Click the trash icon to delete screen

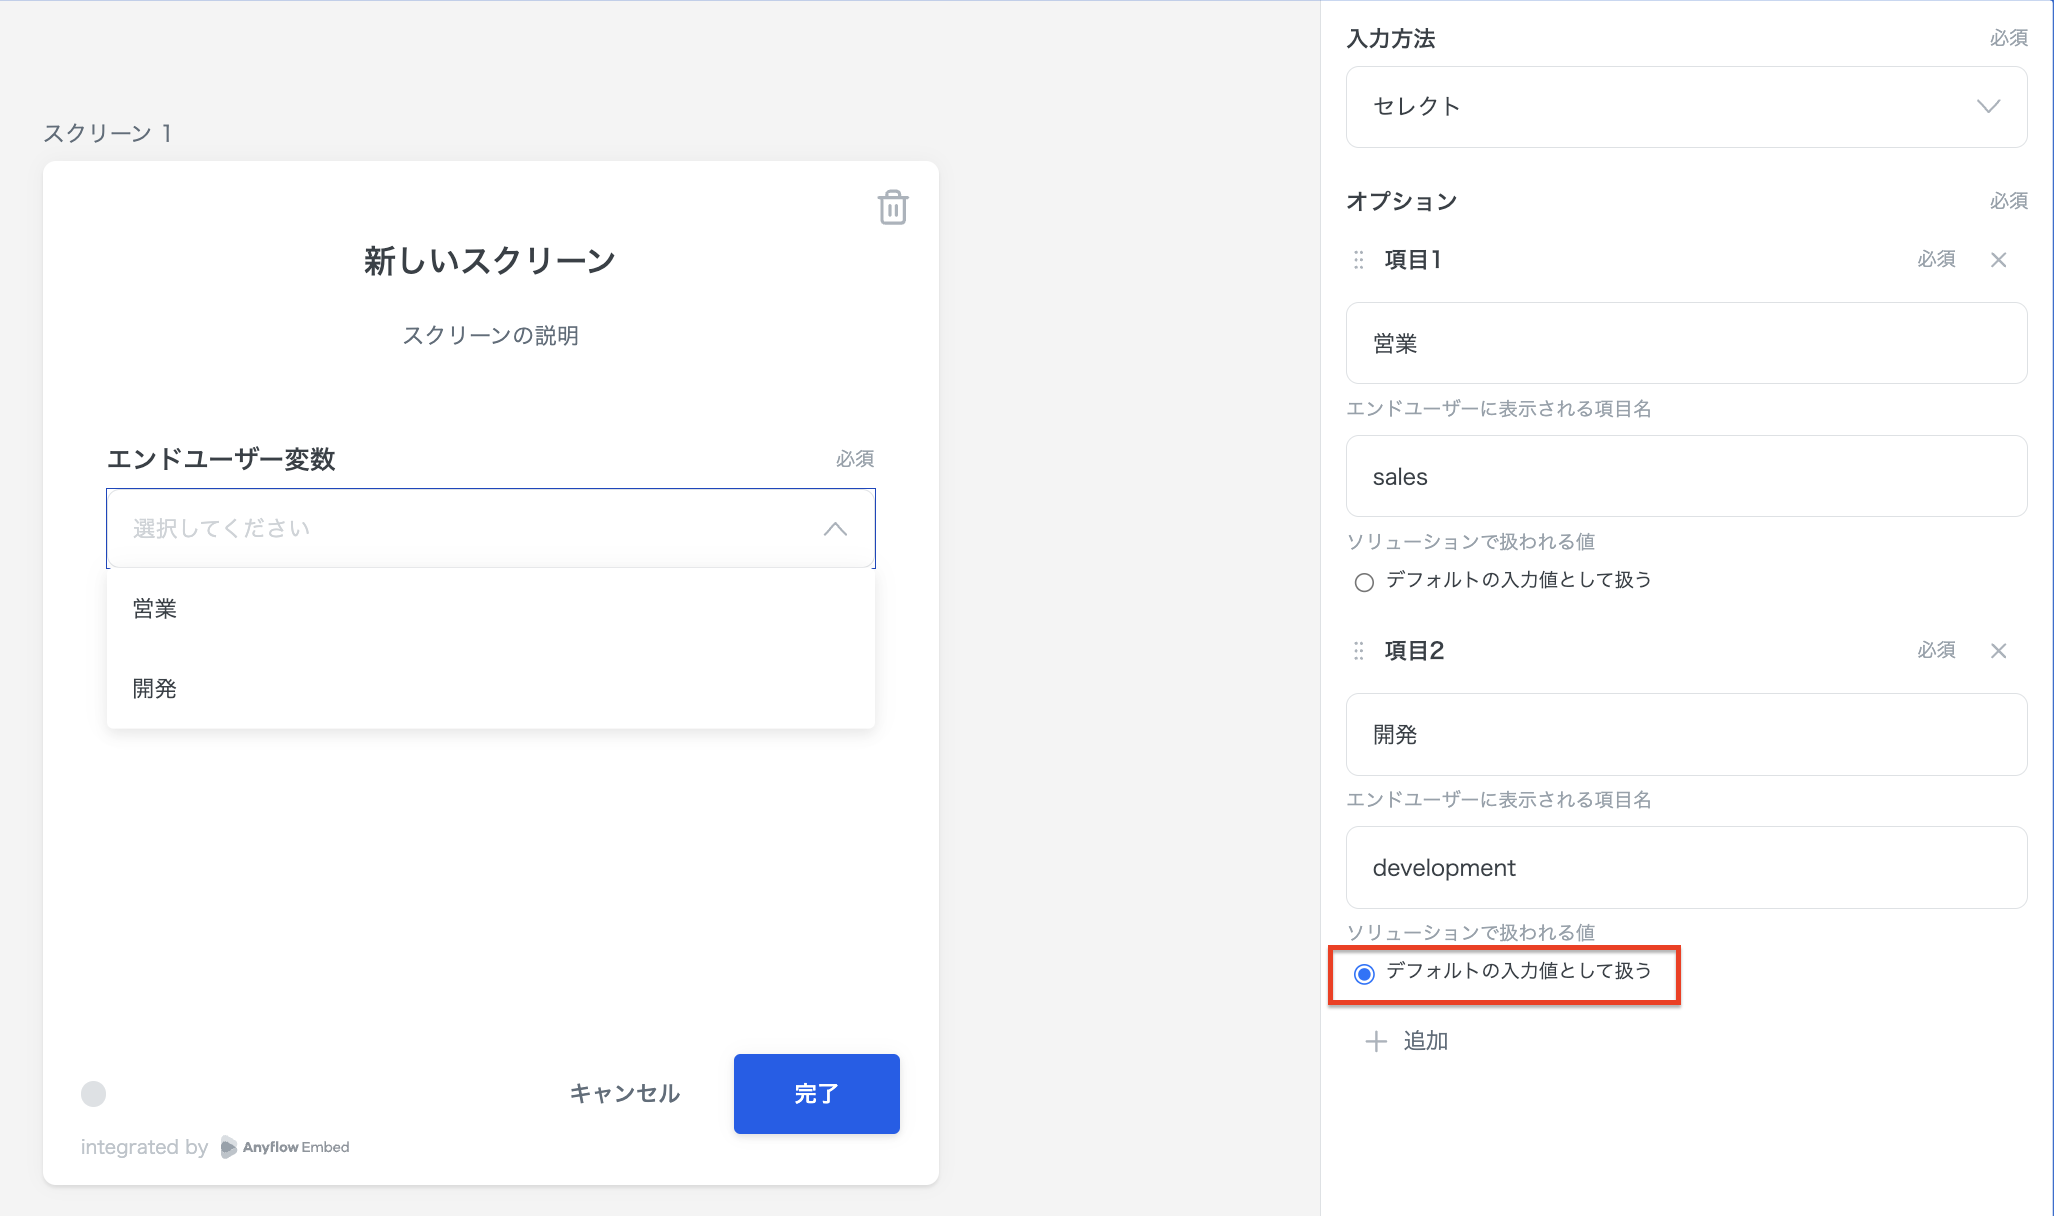click(x=892, y=208)
